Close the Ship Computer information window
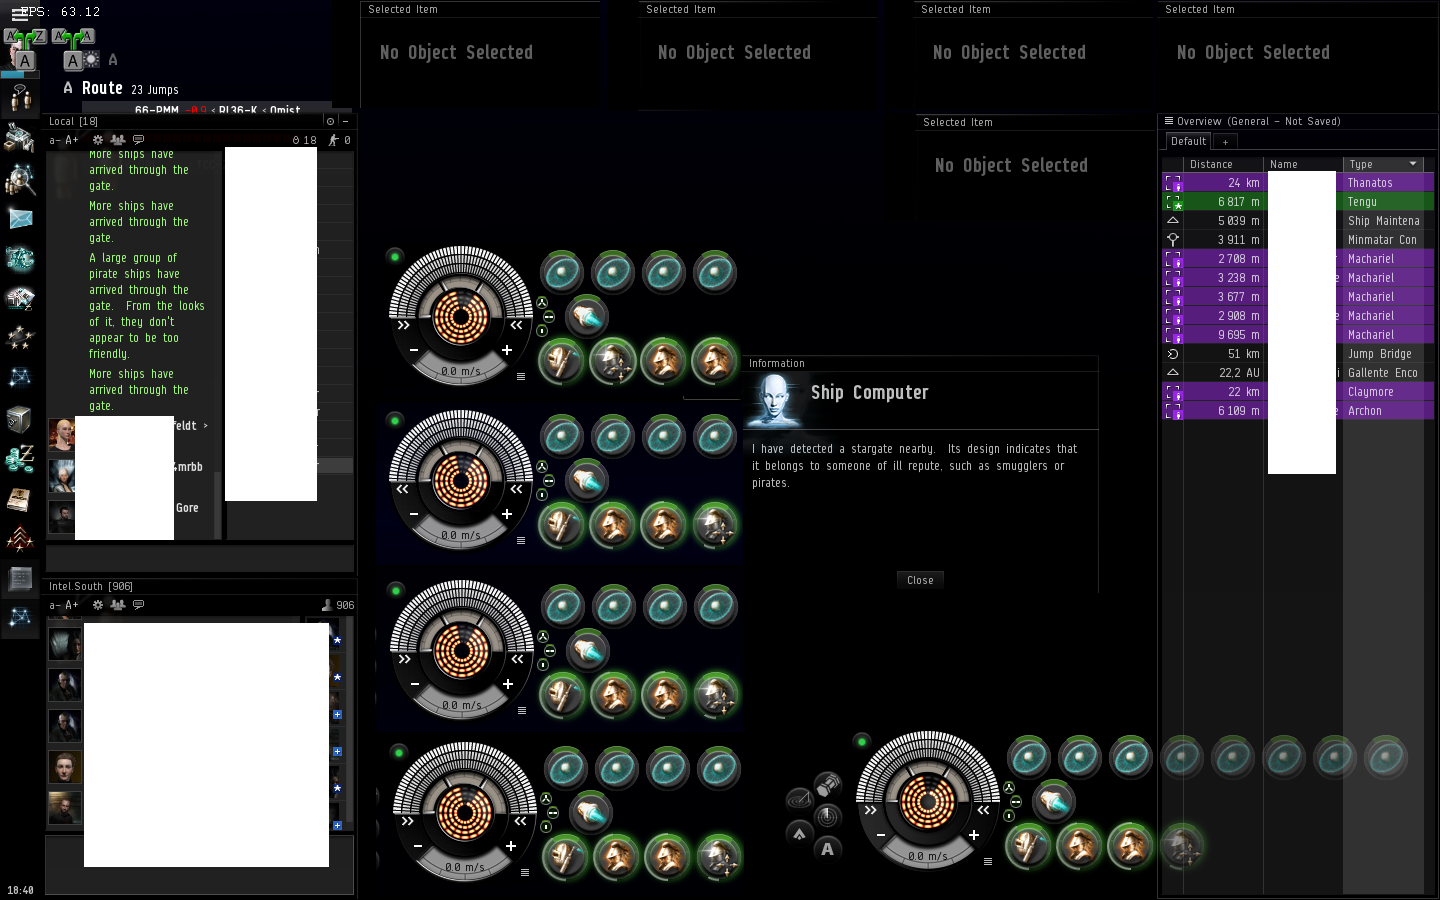 click(920, 580)
